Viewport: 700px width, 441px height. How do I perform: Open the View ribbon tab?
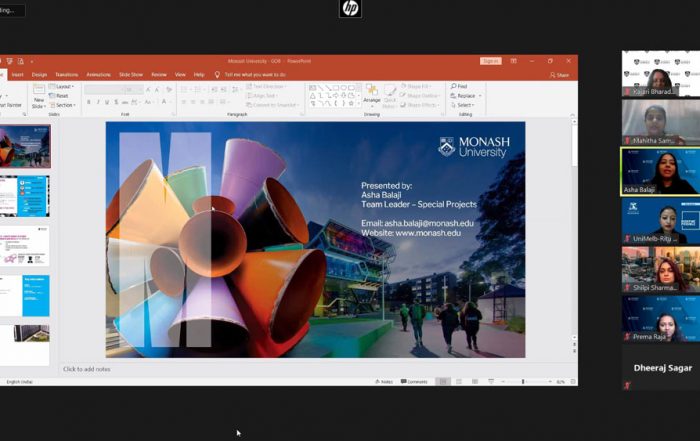coord(180,75)
